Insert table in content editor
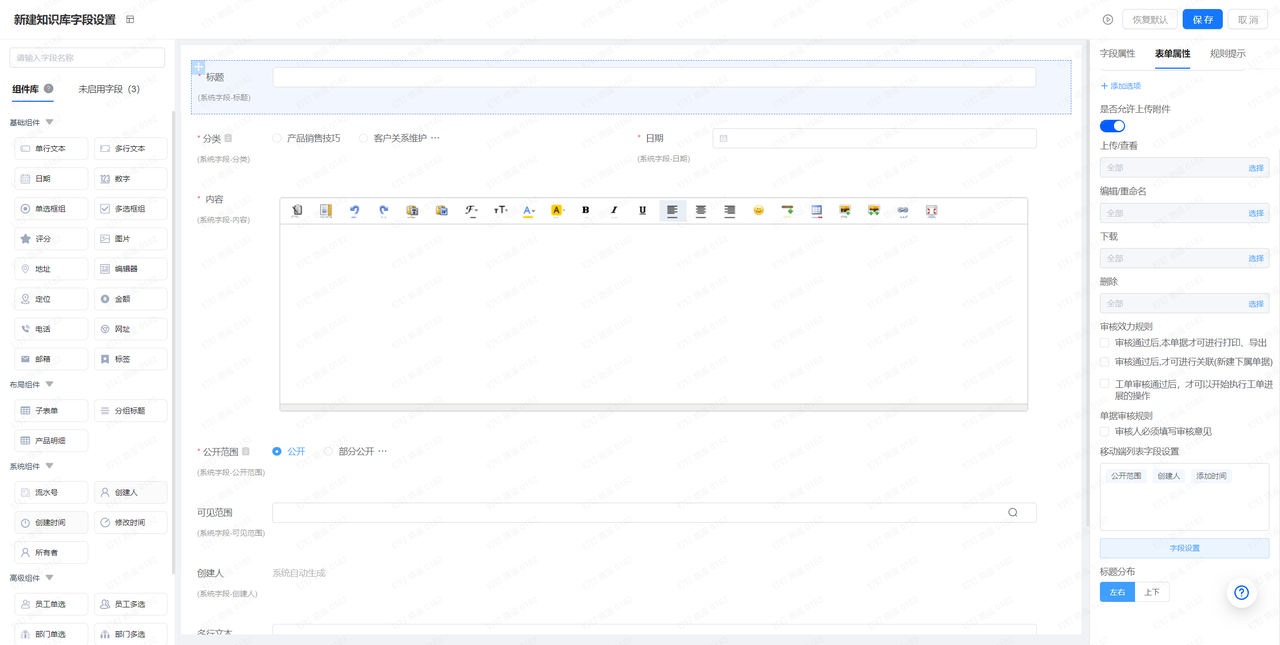The image size is (1280, 645). coord(816,210)
